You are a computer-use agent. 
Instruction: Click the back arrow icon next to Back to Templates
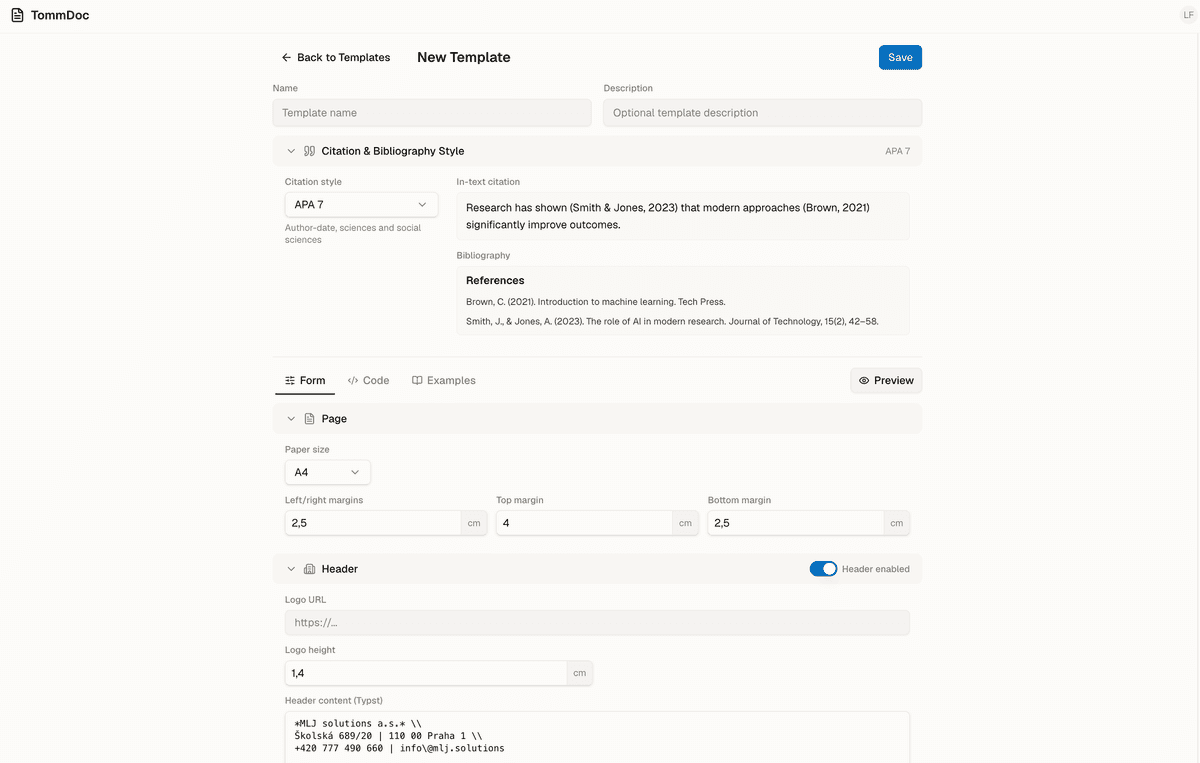point(286,57)
